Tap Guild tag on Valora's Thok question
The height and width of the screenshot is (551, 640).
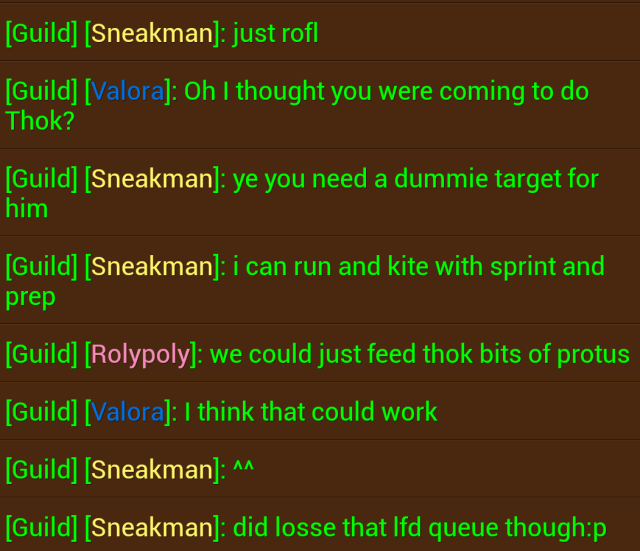42,91
